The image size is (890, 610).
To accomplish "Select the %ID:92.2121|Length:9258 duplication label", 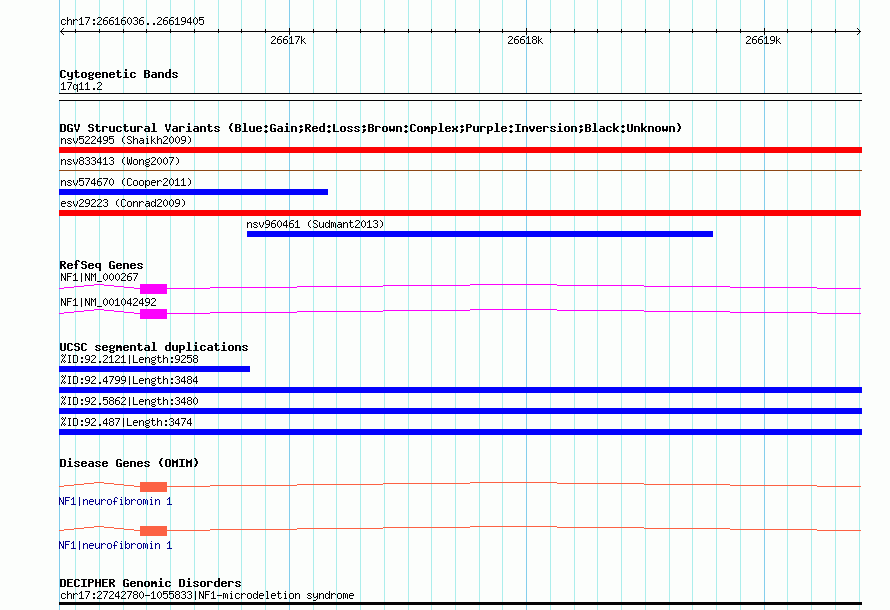I will 129,359.
